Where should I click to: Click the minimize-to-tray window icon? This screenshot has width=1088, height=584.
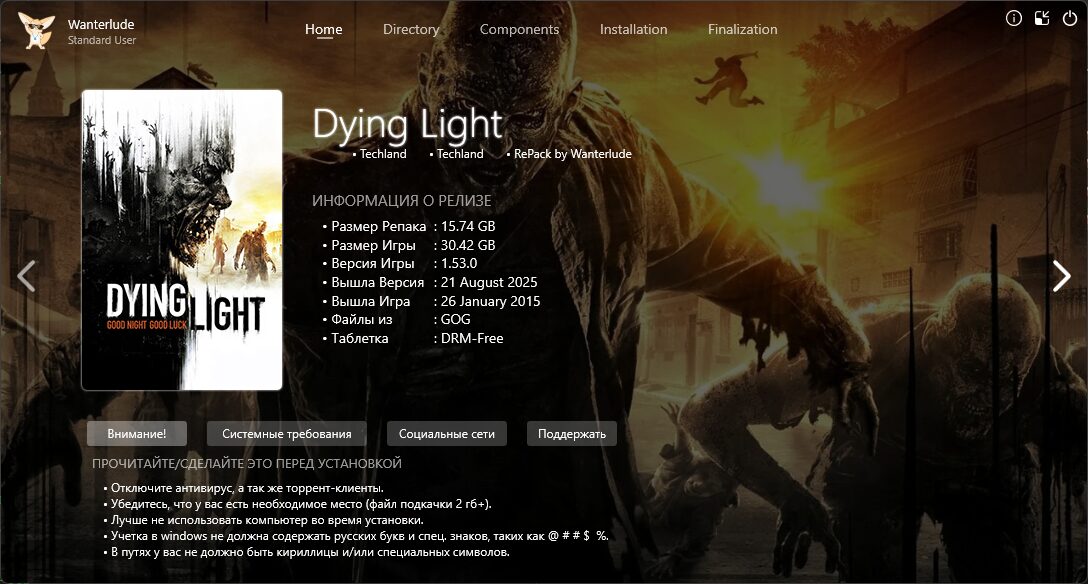click(x=1042, y=18)
